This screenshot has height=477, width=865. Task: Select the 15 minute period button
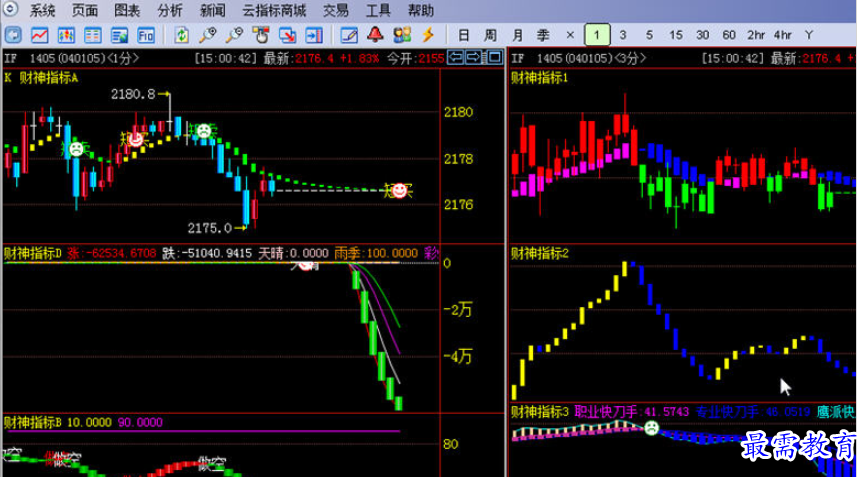coord(676,35)
